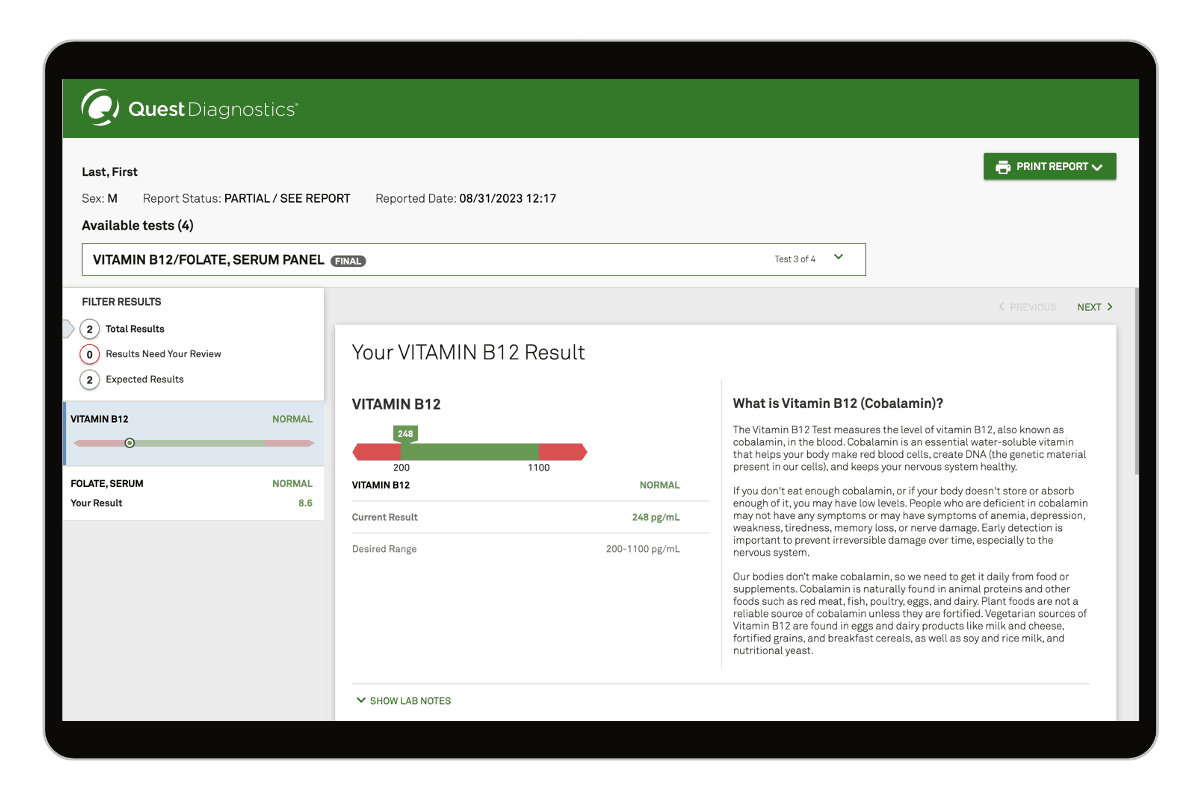
Task: Click the green normal range bar
Action: 470,453
